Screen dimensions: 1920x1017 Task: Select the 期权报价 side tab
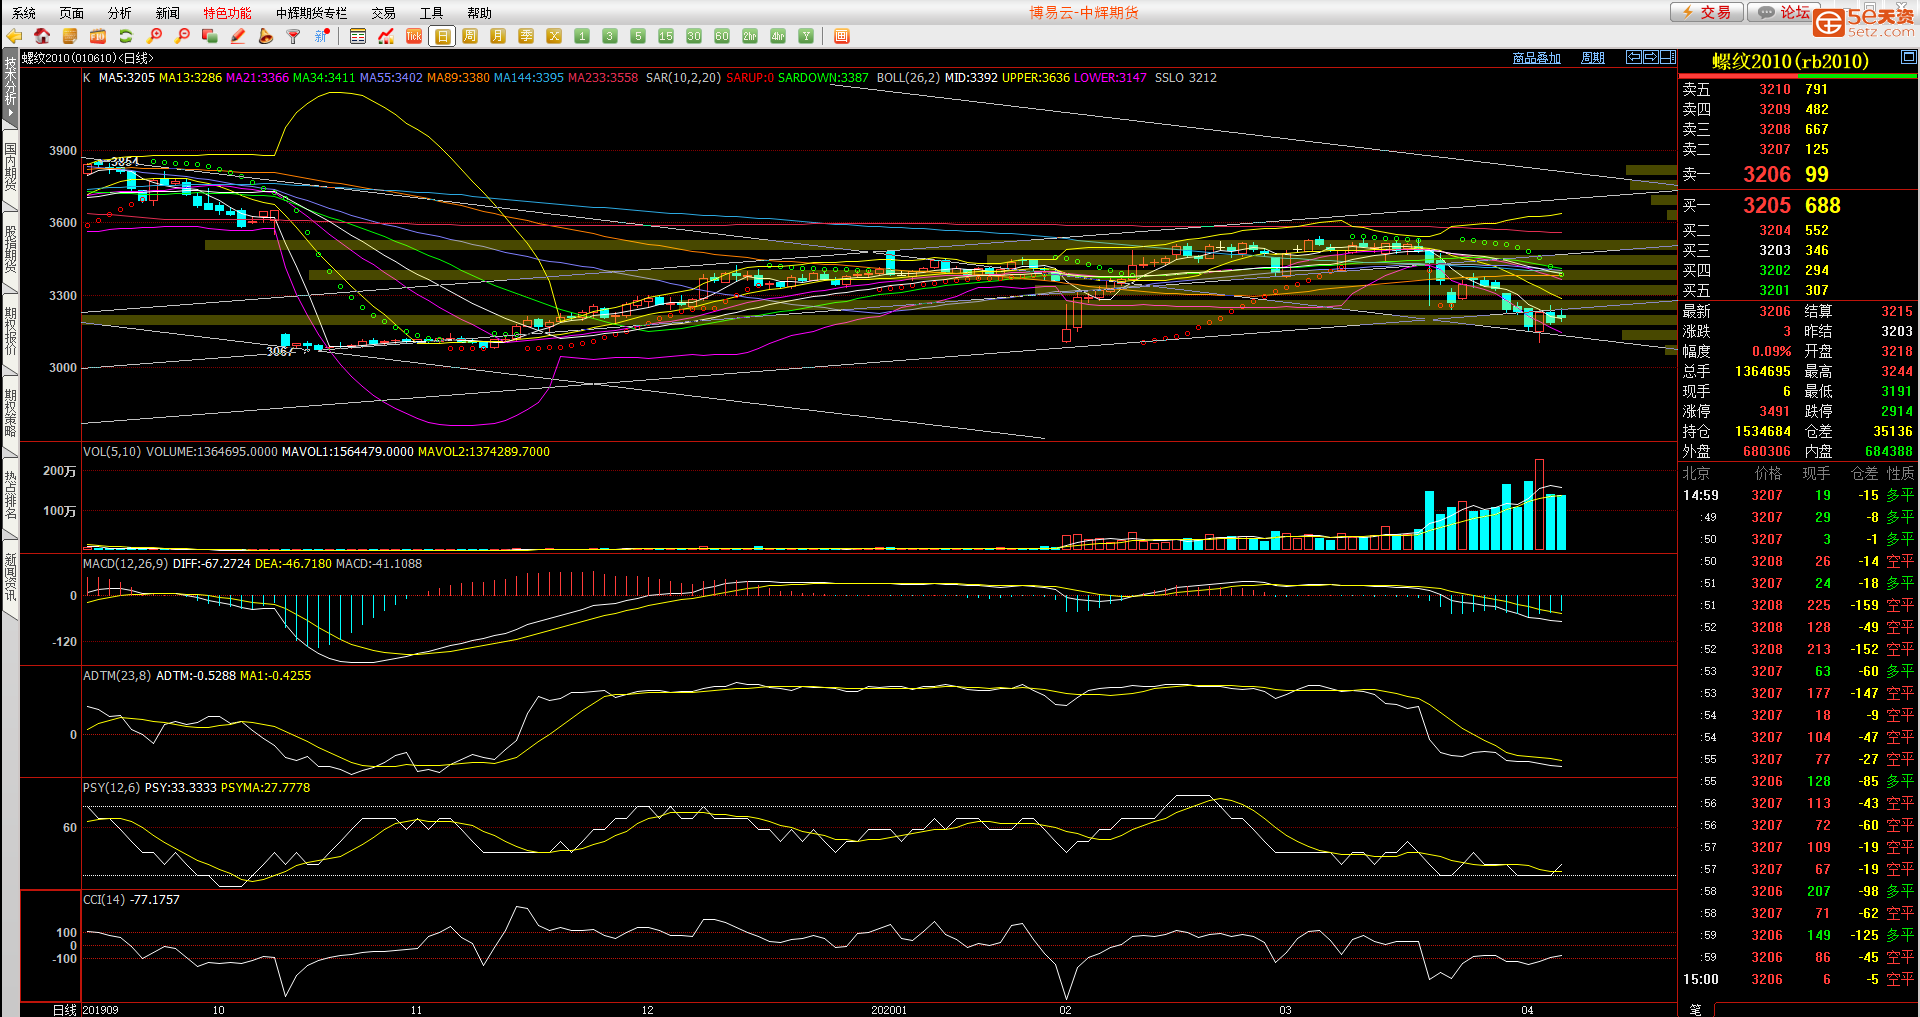point(10,332)
